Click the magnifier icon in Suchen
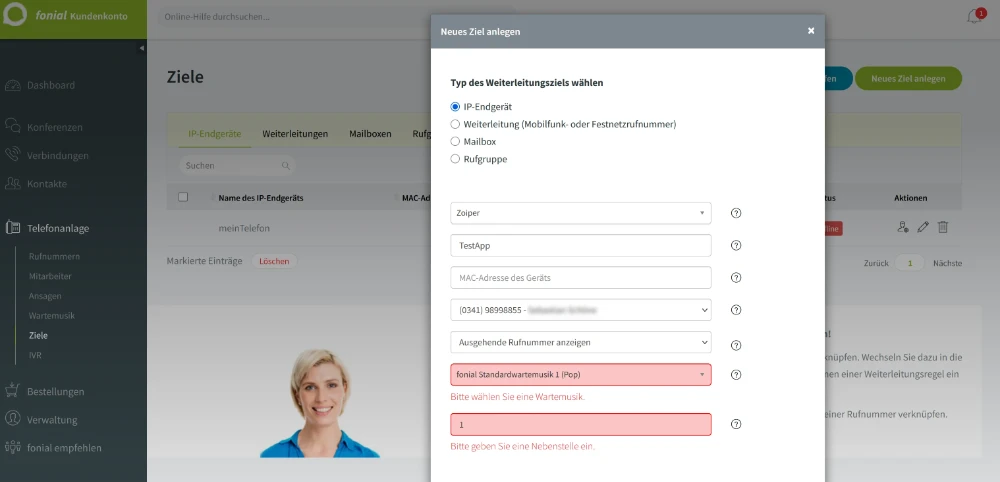The image size is (1000, 482). (286, 166)
